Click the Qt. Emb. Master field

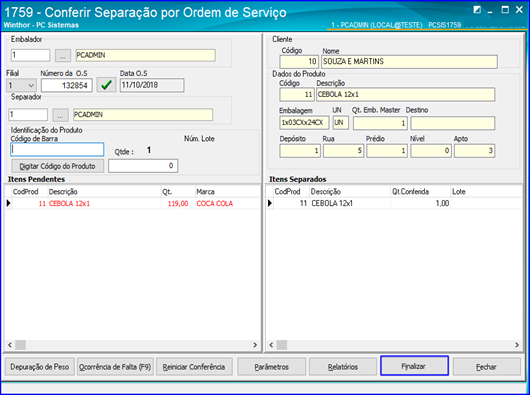coord(380,123)
